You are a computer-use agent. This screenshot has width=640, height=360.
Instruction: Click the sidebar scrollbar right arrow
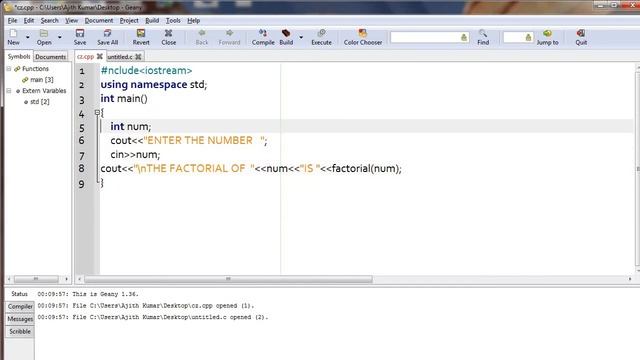click(x=67, y=279)
